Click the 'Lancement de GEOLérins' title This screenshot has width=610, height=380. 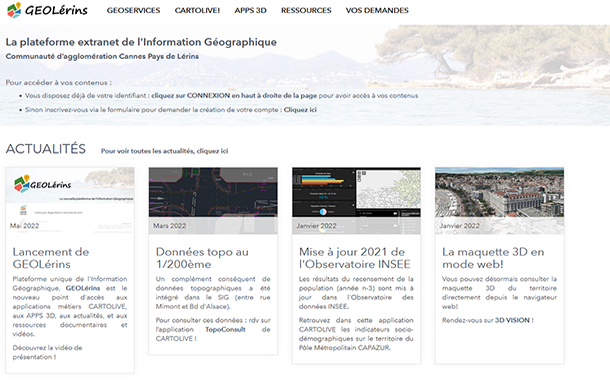pos(51,258)
